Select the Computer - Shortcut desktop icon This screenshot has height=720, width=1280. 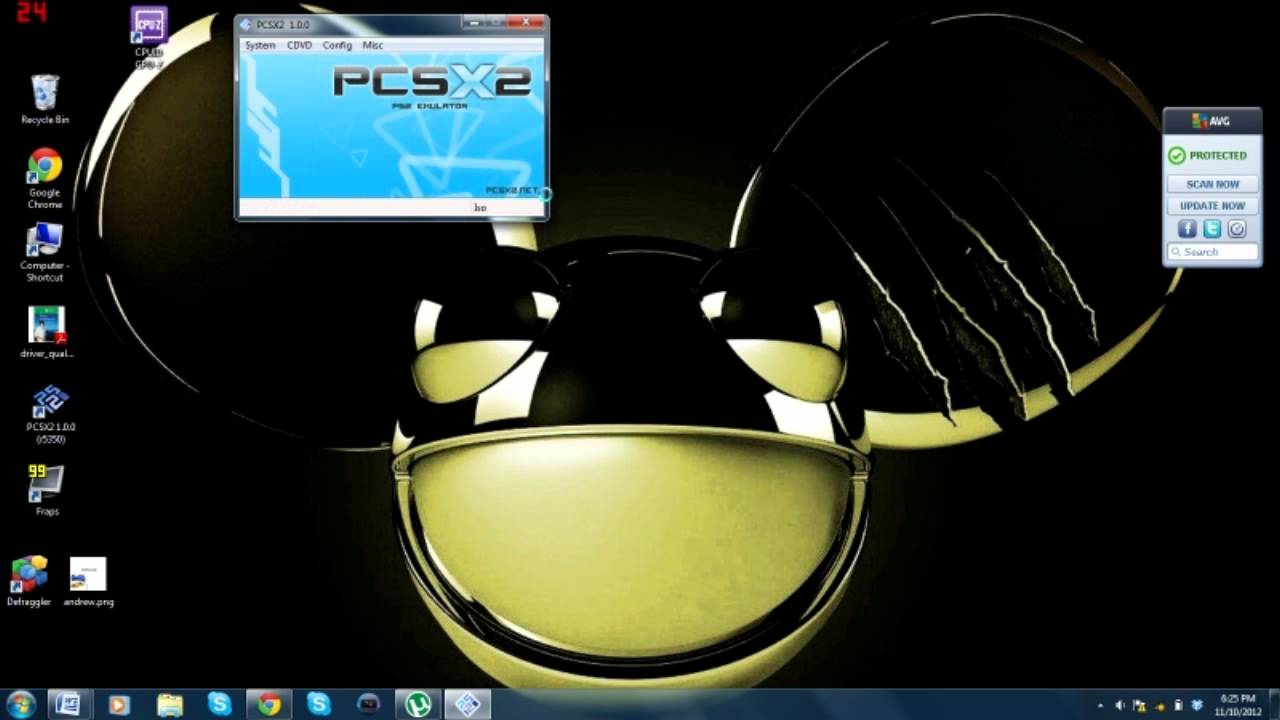pos(45,252)
